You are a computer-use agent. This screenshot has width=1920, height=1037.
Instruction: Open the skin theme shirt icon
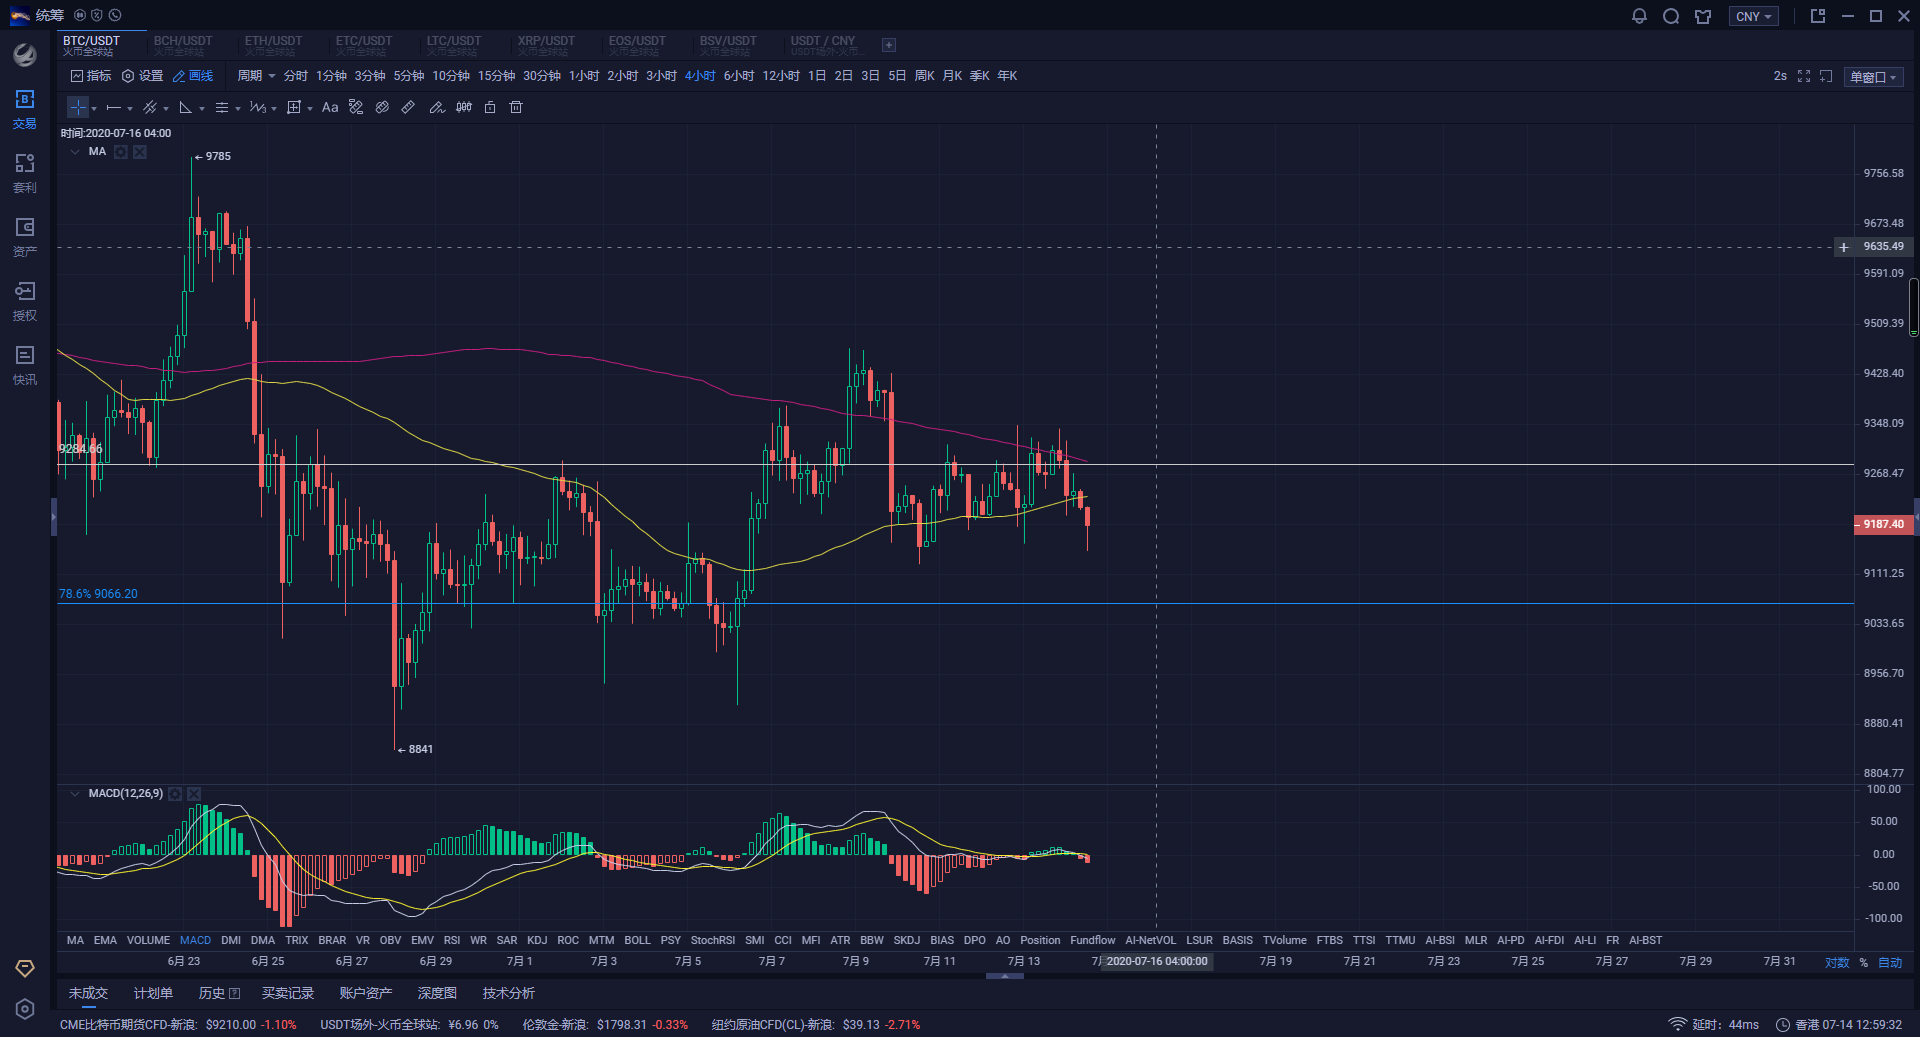click(1703, 16)
